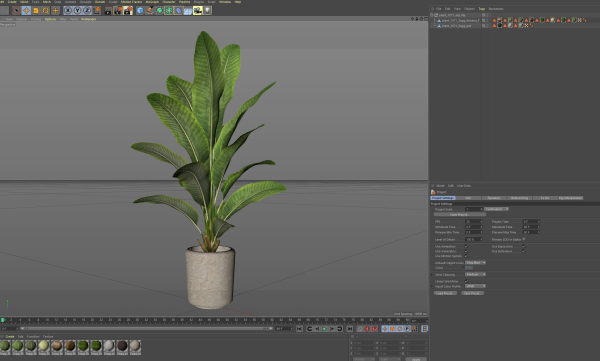Open the Input Color Profile dropdown
600x361 pixels.
pyautogui.click(x=476, y=286)
